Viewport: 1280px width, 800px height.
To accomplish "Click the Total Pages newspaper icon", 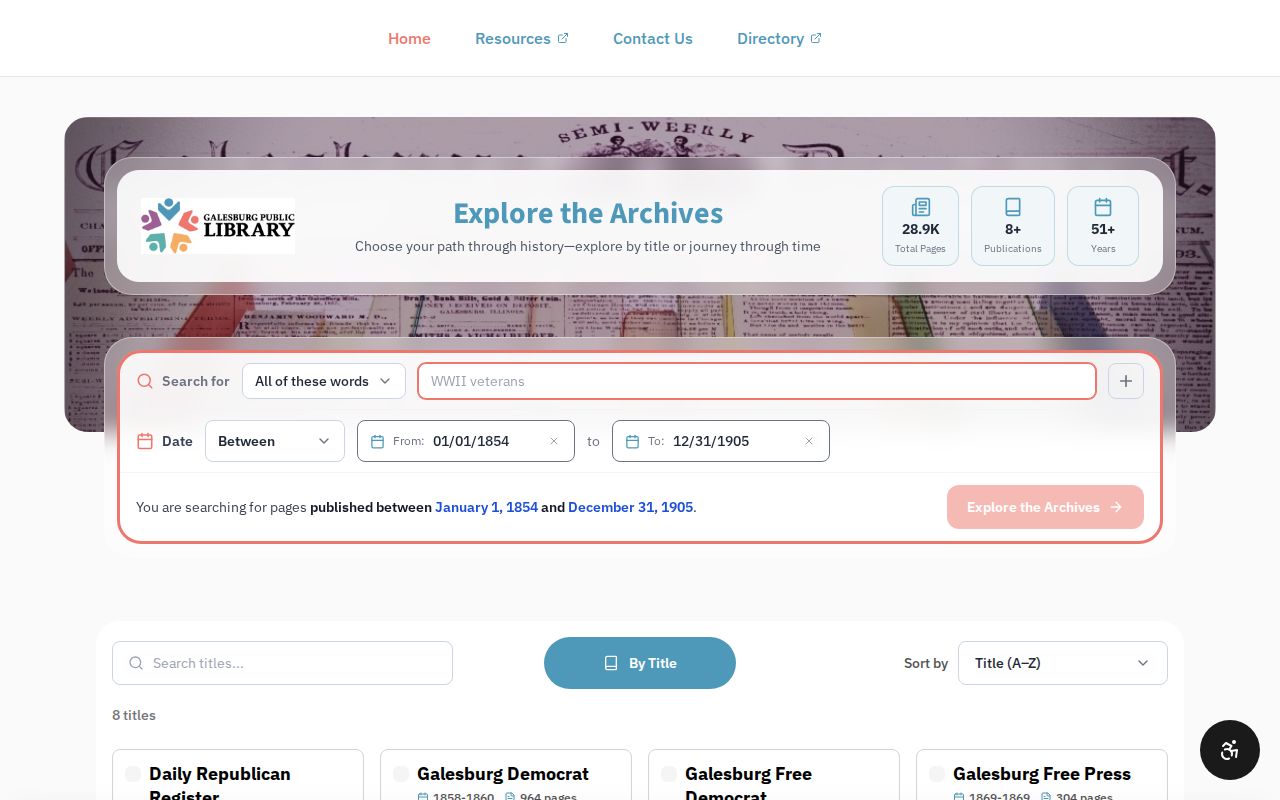I will click(920, 207).
